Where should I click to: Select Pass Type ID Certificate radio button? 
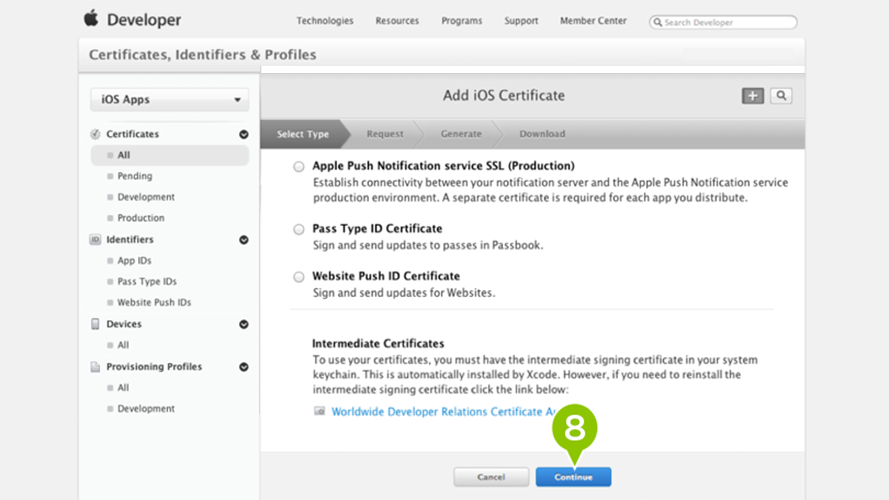coord(299,229)
